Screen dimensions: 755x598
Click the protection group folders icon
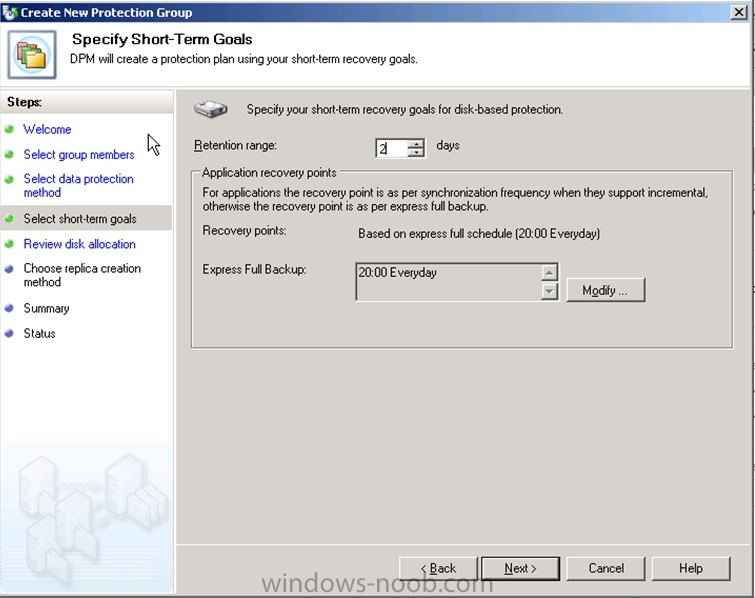point(32,54)
